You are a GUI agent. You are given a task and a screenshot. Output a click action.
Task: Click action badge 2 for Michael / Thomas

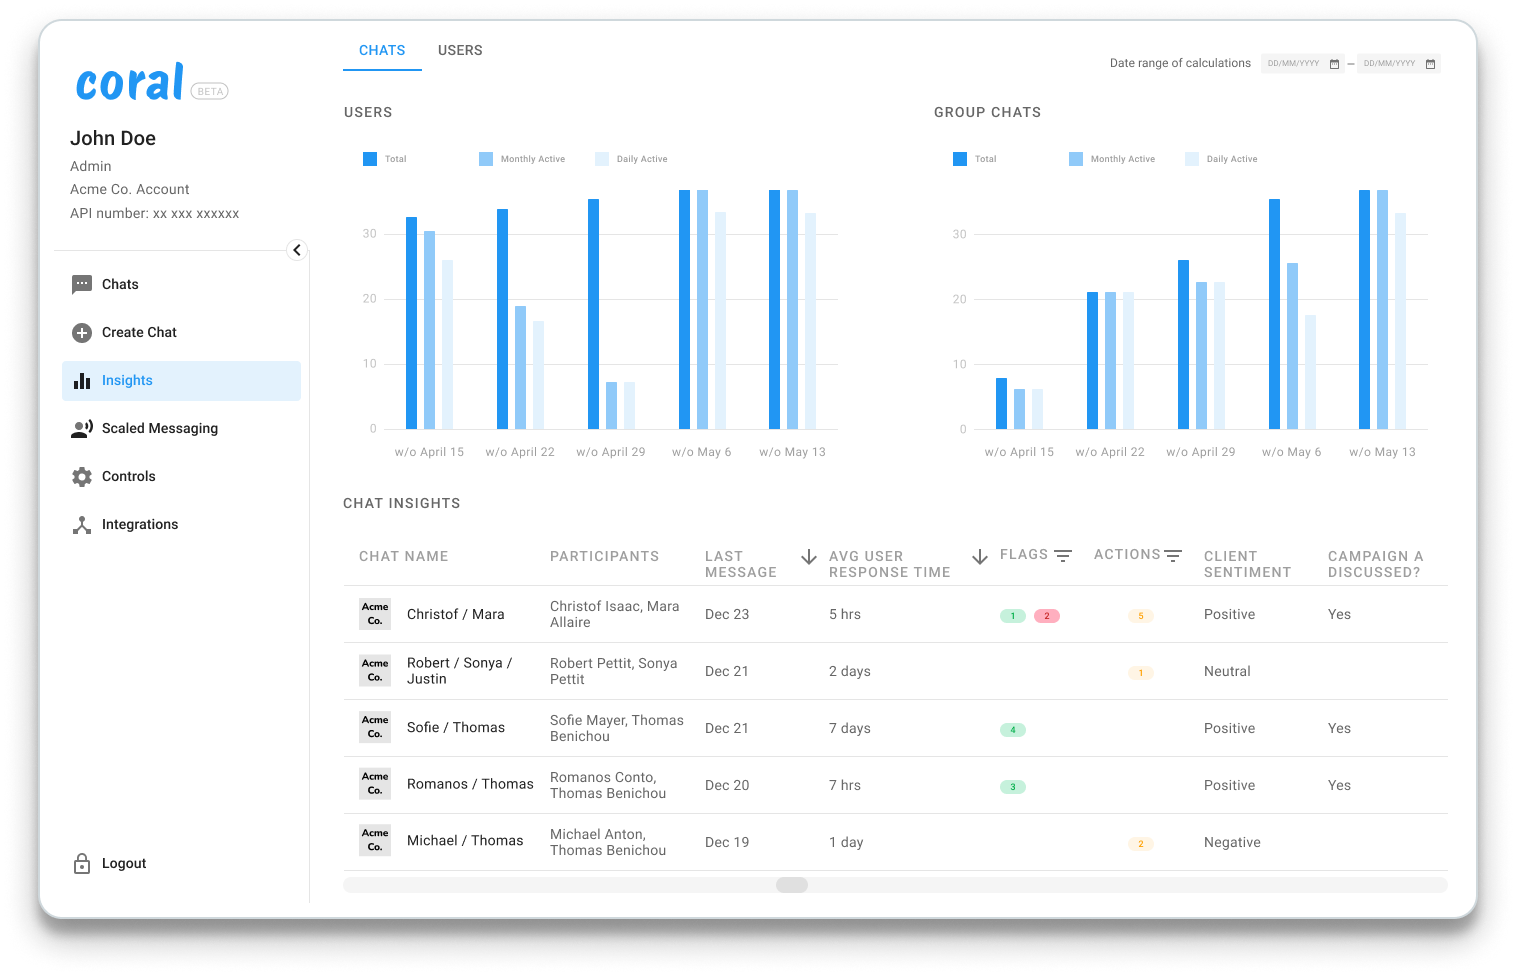click(1141, 844)
